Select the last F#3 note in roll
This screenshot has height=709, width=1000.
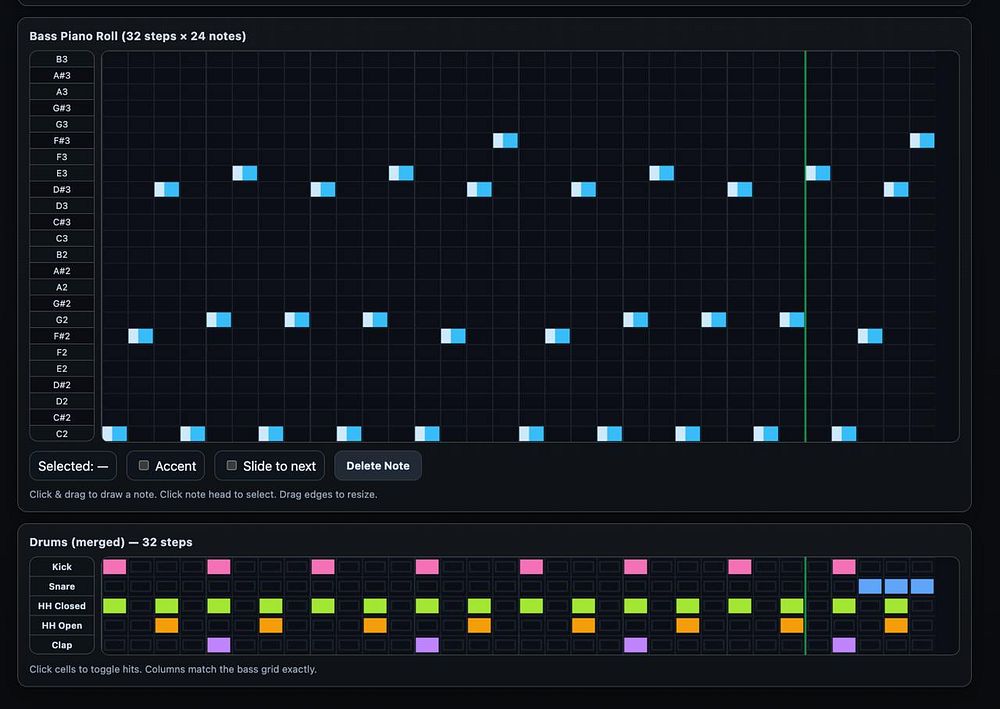[x=915, y=141]
